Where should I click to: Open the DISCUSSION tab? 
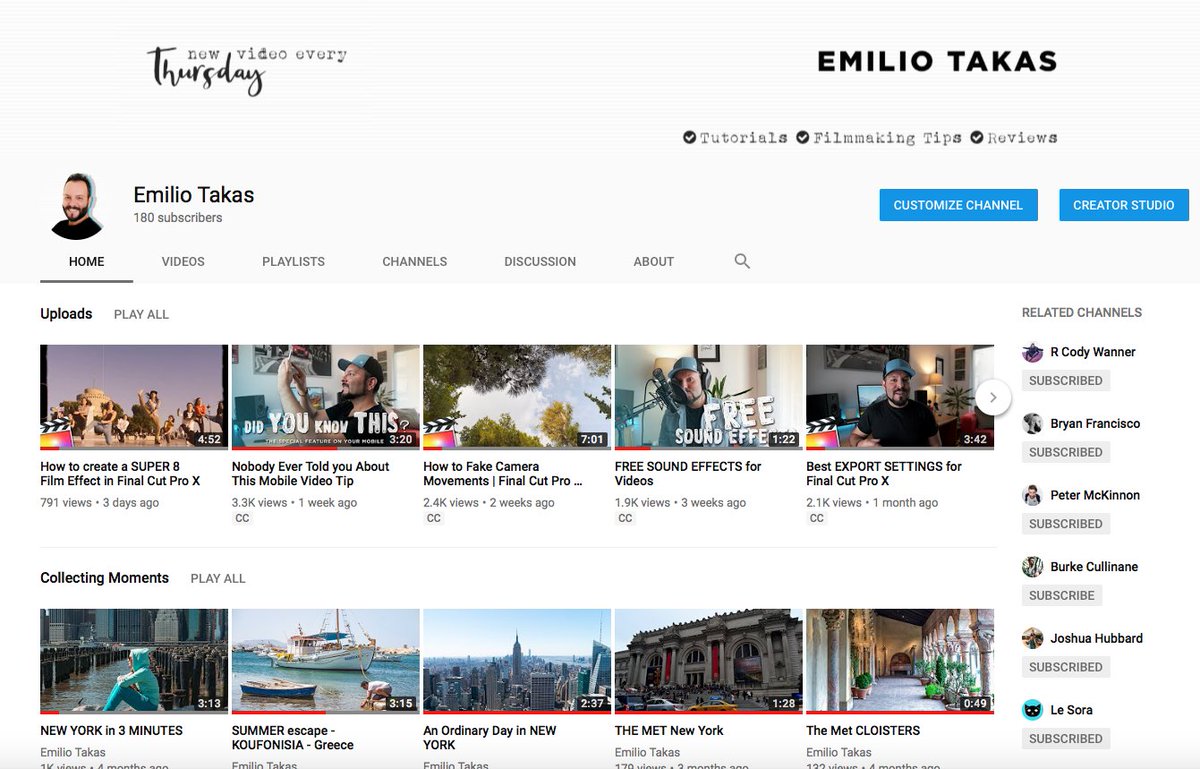click(x=540, y=262)
